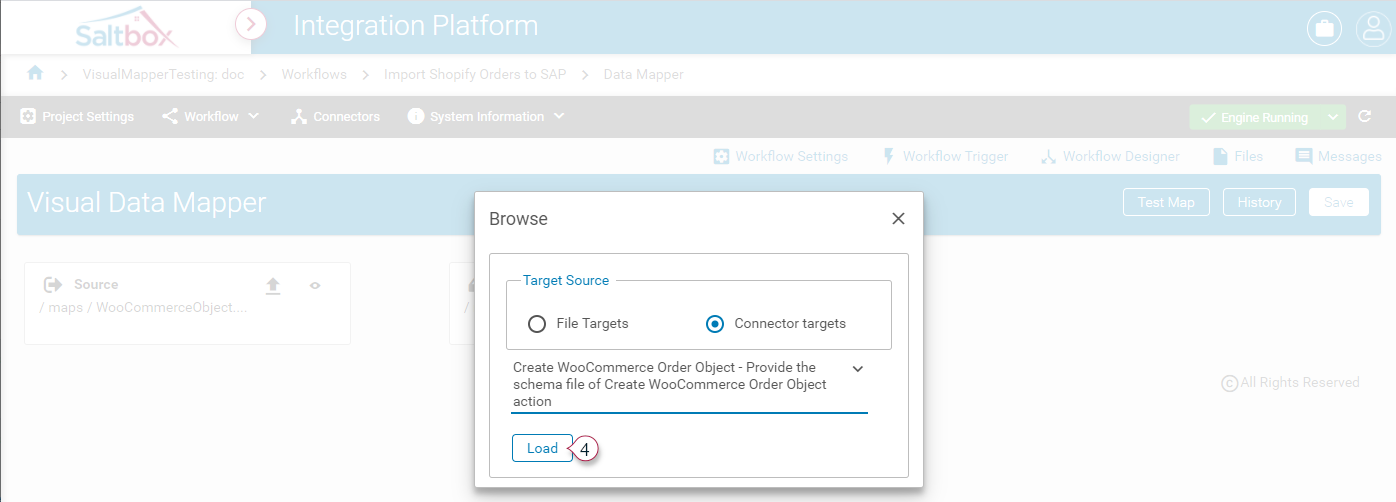Screen dimensions: 1396x502
Task: Open the Connectors menu item
Action: (336, 117)
